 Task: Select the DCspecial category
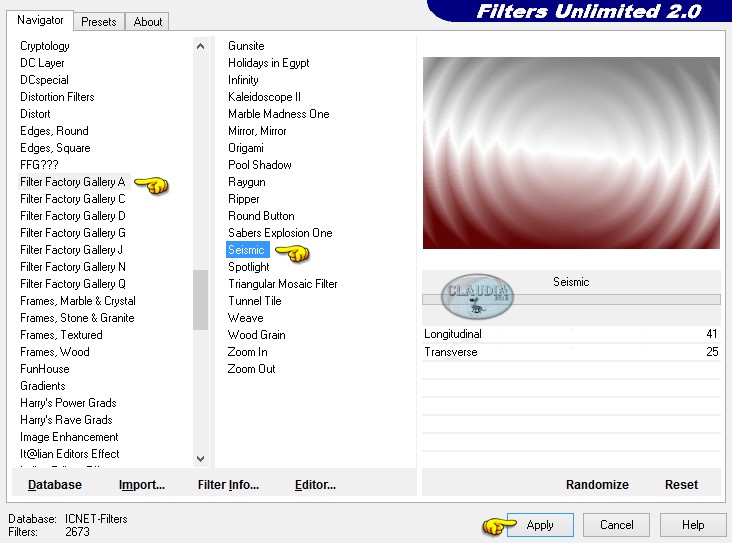[44, 80]
